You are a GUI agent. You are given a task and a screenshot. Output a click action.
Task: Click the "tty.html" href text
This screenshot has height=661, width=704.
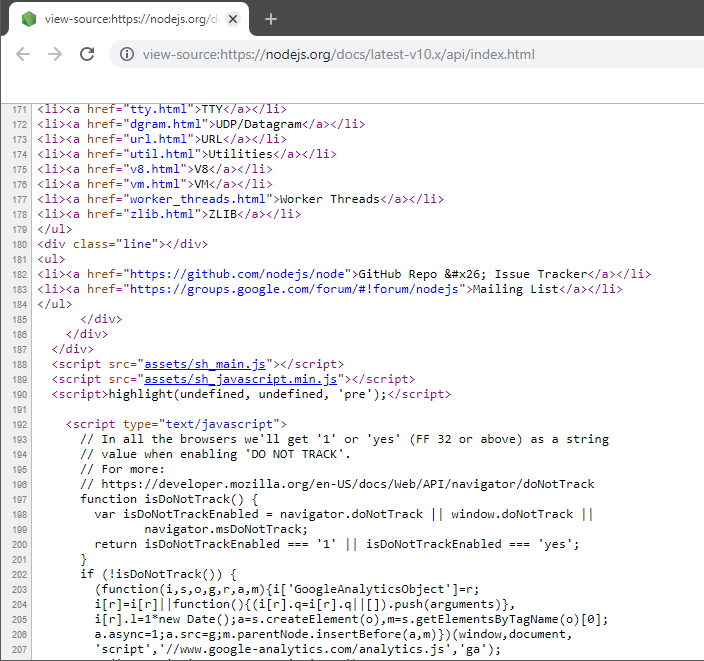tap(158, 109)
